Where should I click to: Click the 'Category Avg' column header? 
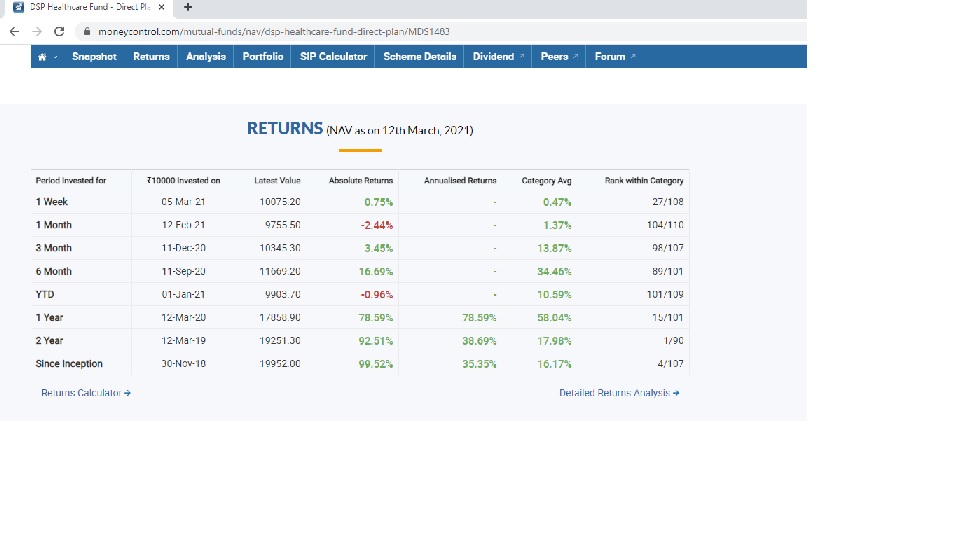pos(546,181)
